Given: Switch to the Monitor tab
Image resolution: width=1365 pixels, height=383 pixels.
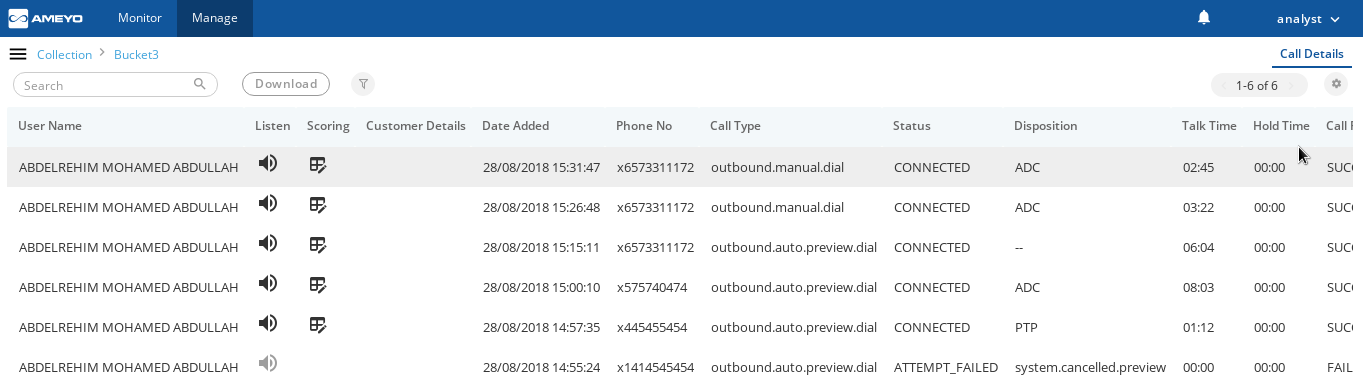Looking at the screenshot, I should [x=139, y=18].
